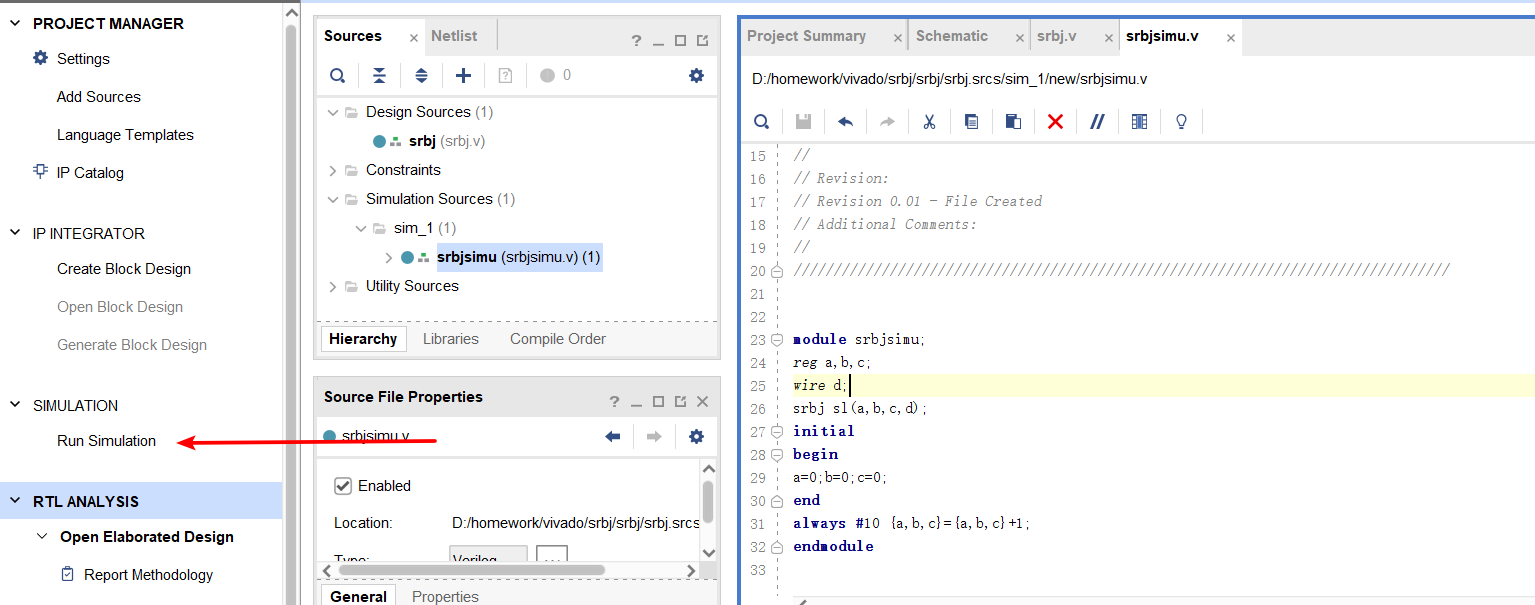Click the Sources panel search icon

(x=338, y=75)
